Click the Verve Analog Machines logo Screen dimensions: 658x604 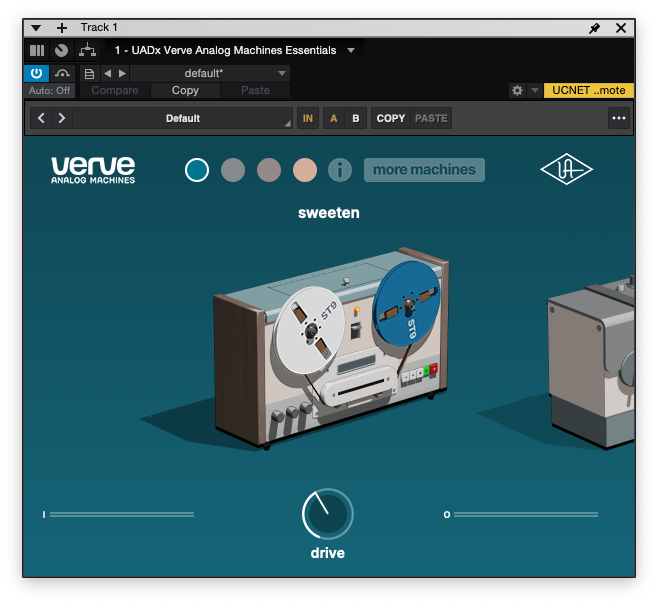click(93, 170)
